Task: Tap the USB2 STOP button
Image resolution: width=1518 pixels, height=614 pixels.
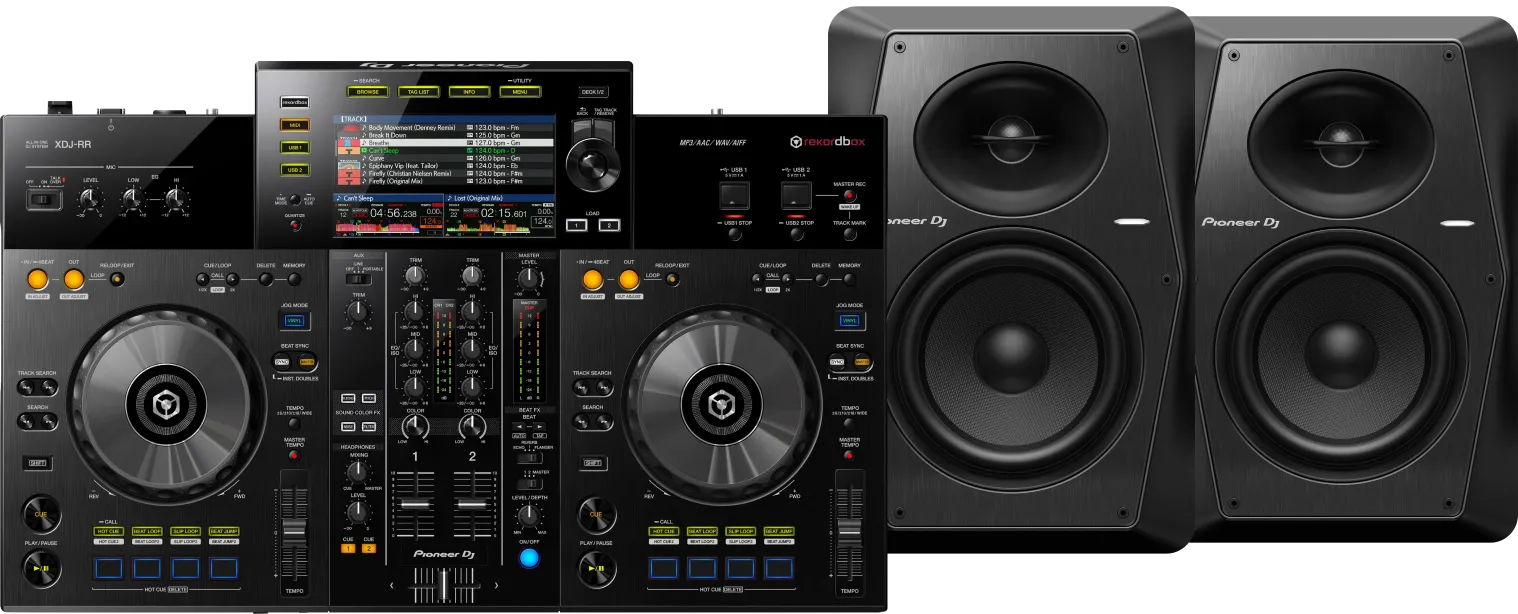Action: pos(796,234)
